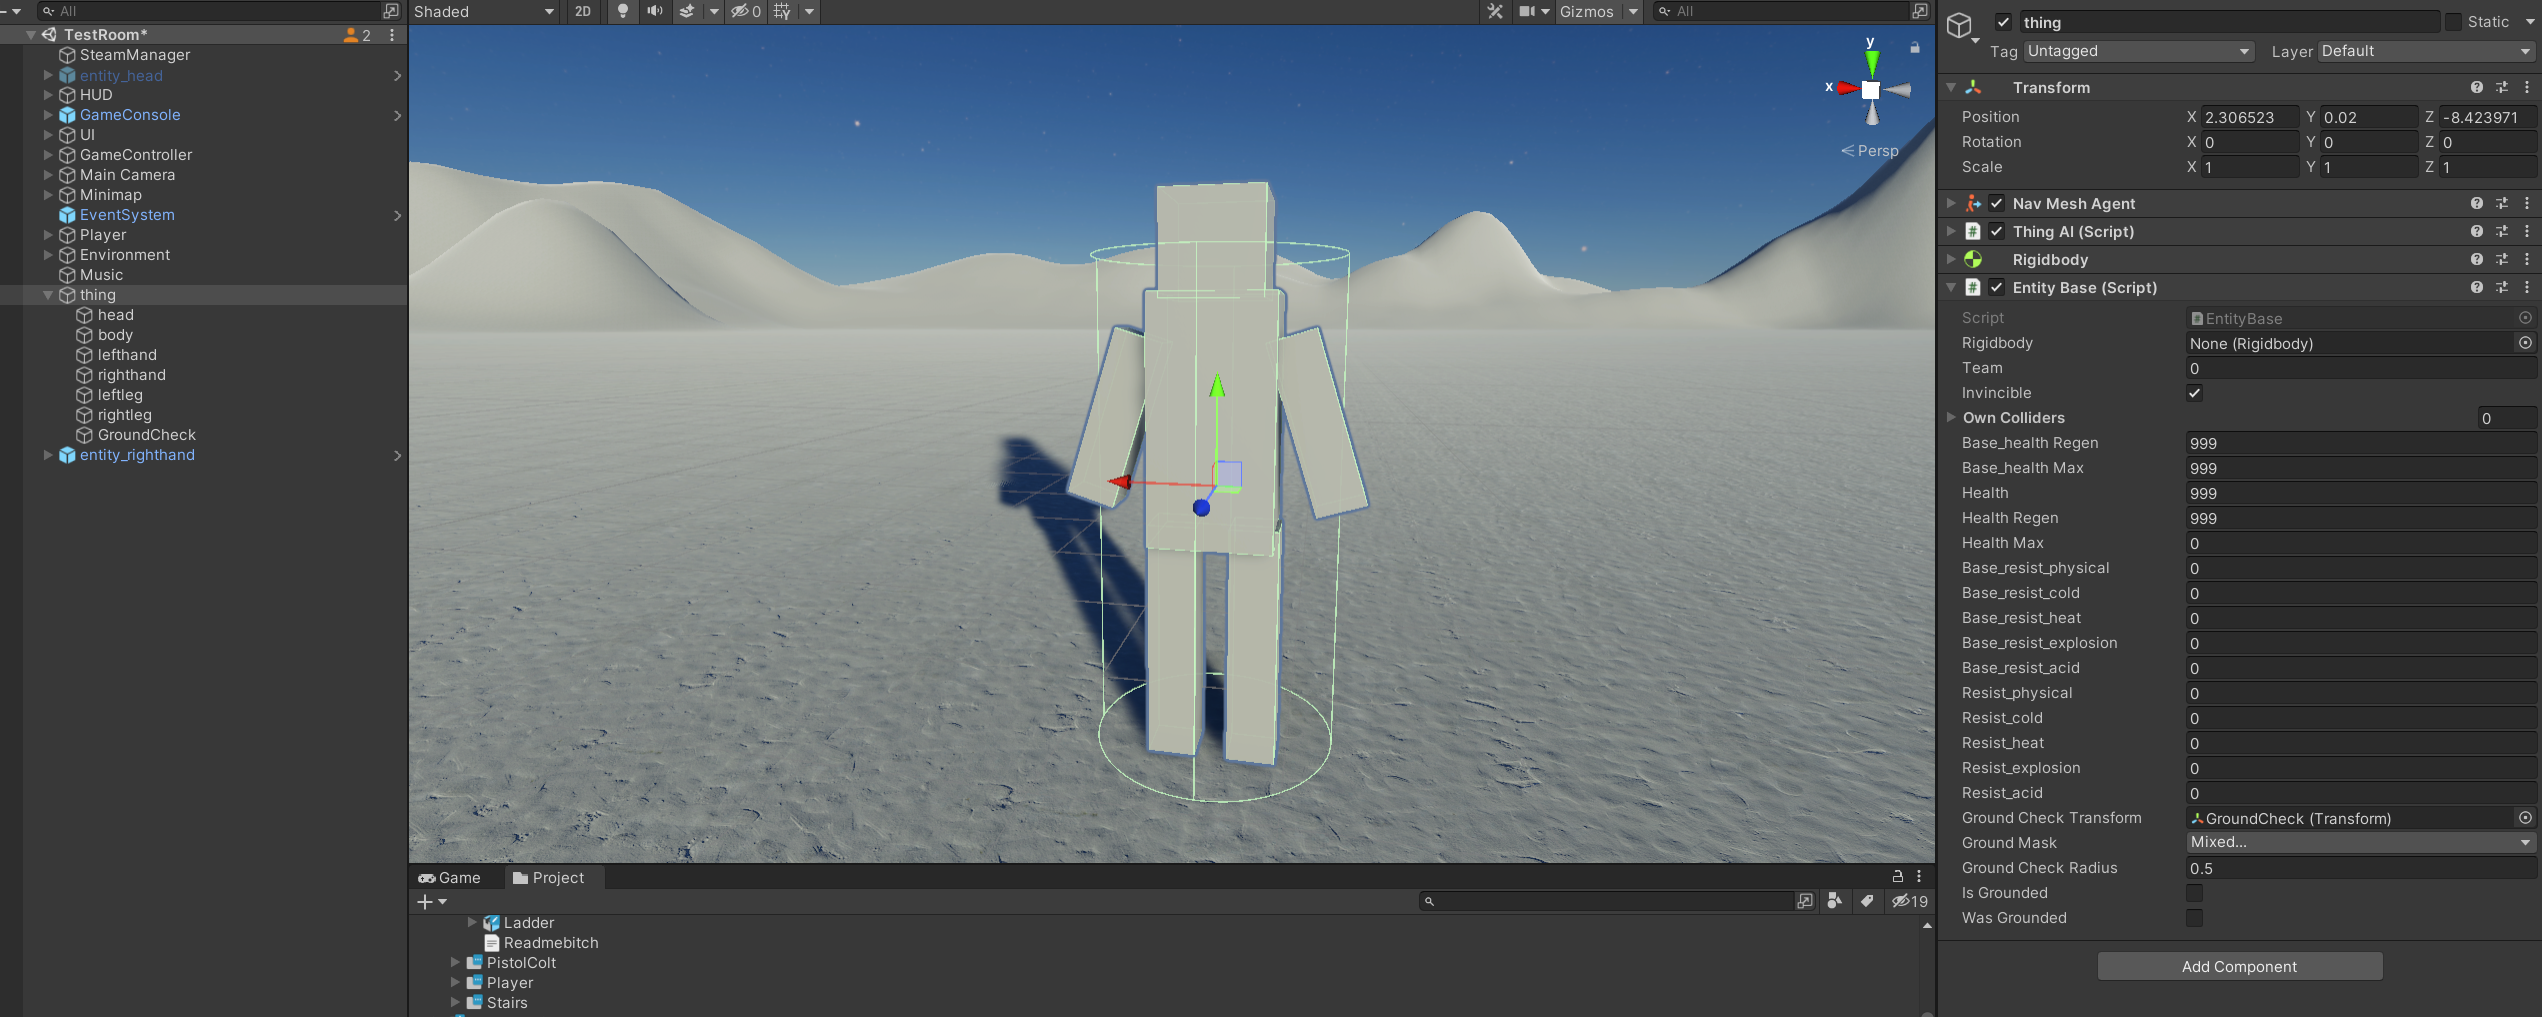The image size is (2542, 1017).
Task: Open Rigidbody component three-dot menu
Action: click(x=2527, y=259)
